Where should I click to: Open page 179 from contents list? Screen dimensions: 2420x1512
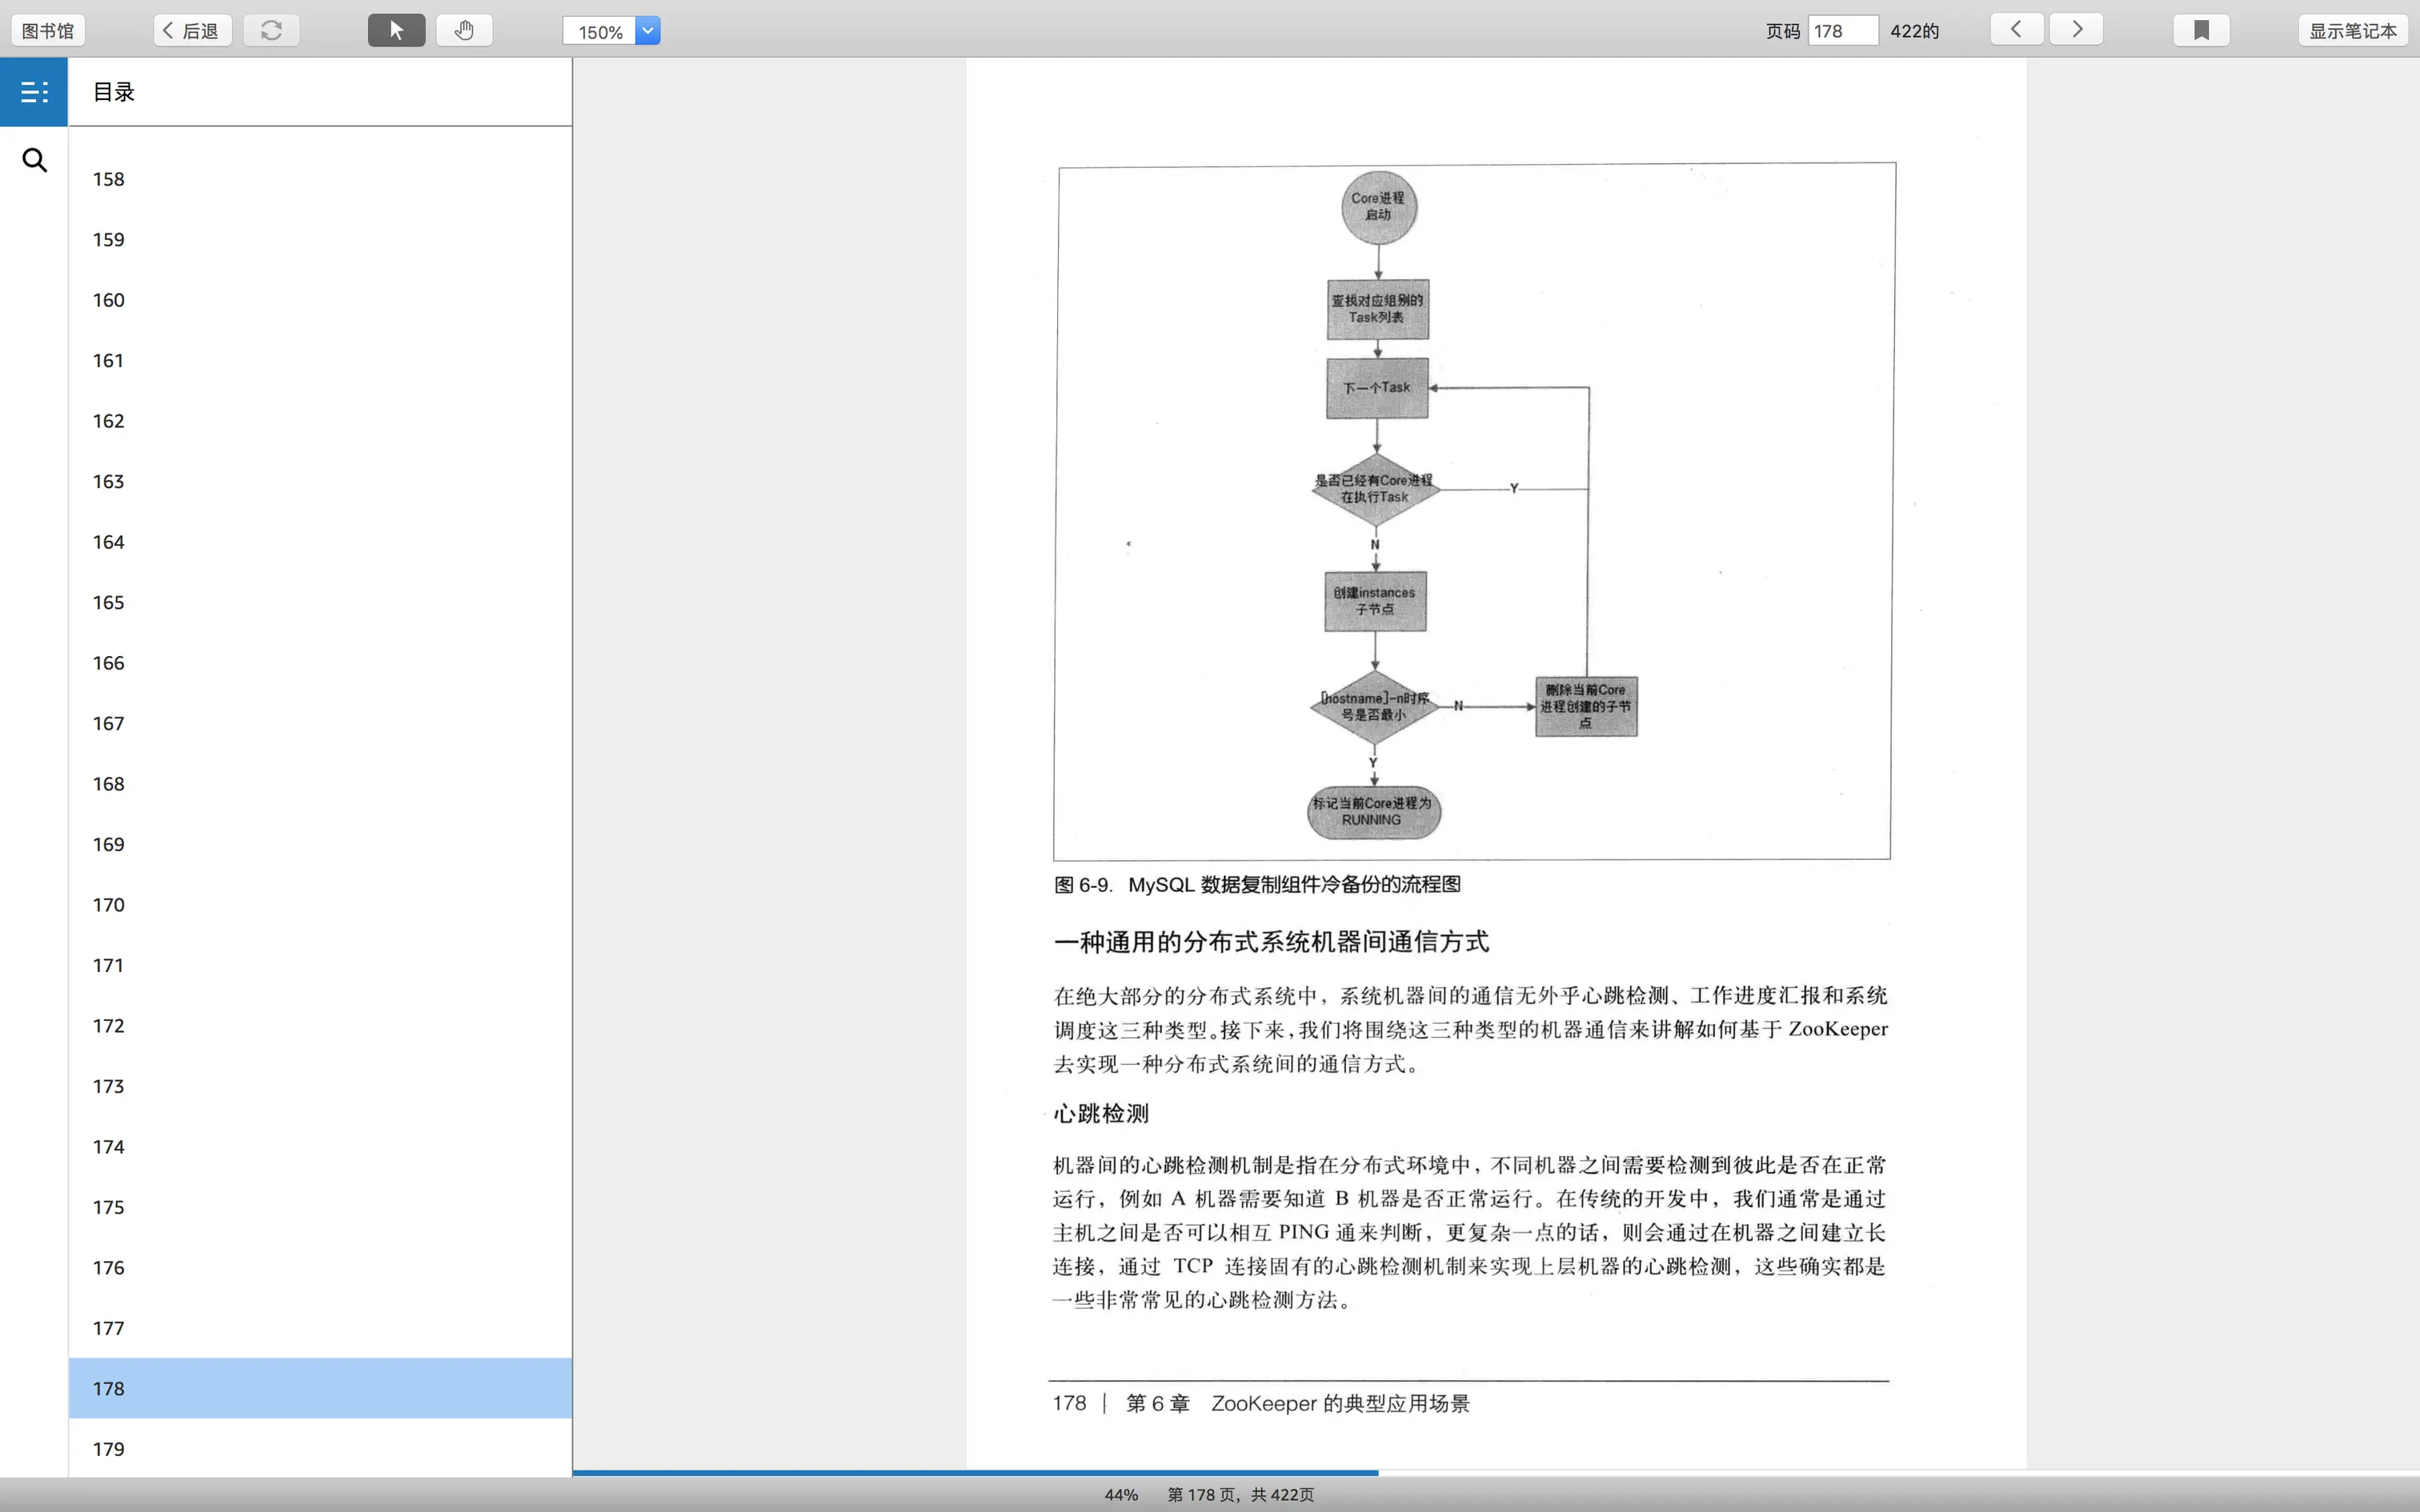tap(109, 1449)
